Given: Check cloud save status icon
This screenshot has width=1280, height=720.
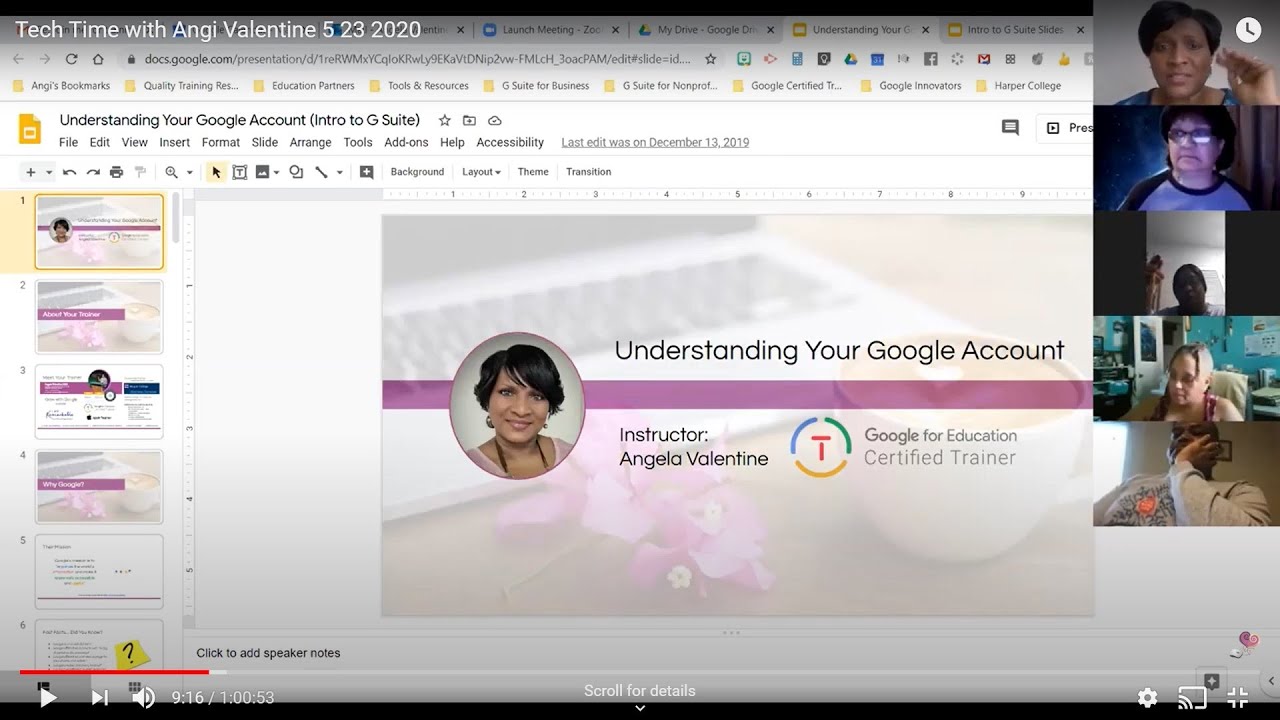Looking at the screenshot, I should point(494,120).
